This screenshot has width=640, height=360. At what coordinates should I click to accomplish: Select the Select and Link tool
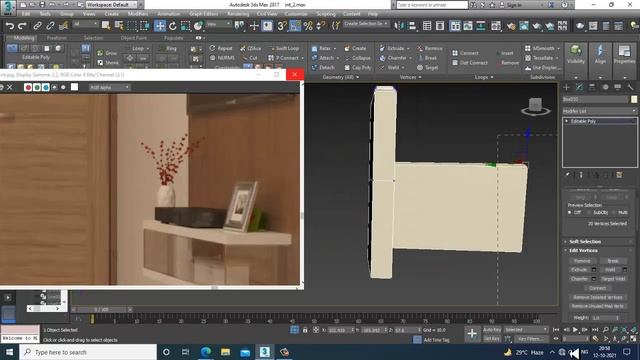(x=37, y=26)
